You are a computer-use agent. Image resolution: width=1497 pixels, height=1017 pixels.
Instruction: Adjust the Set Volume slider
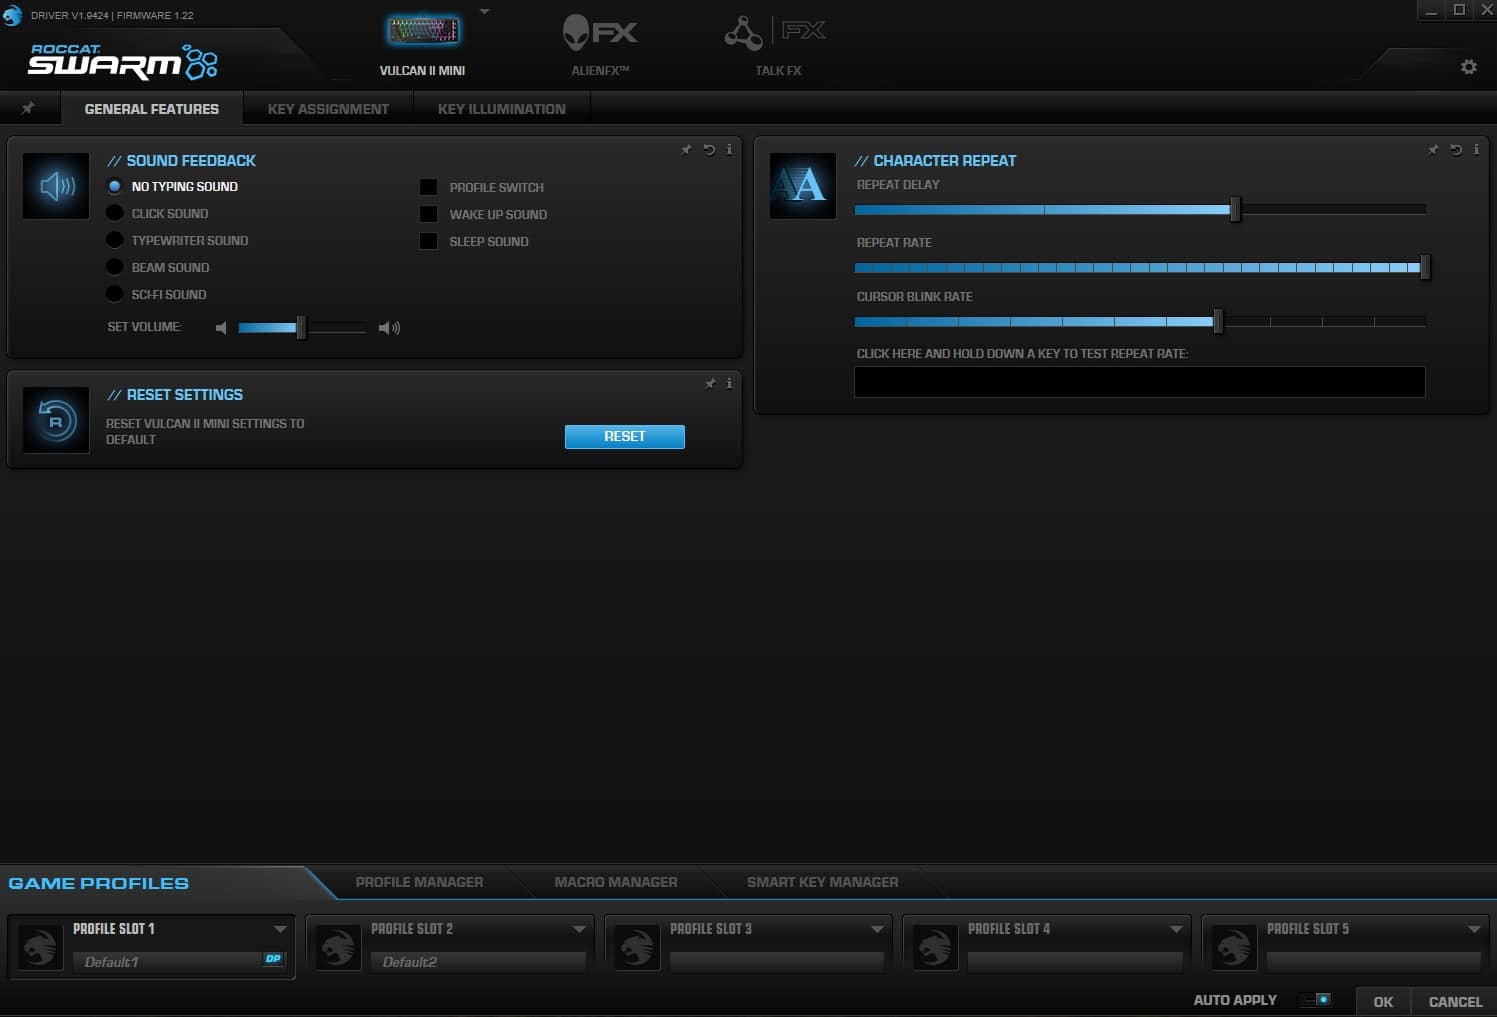(301, 327)
